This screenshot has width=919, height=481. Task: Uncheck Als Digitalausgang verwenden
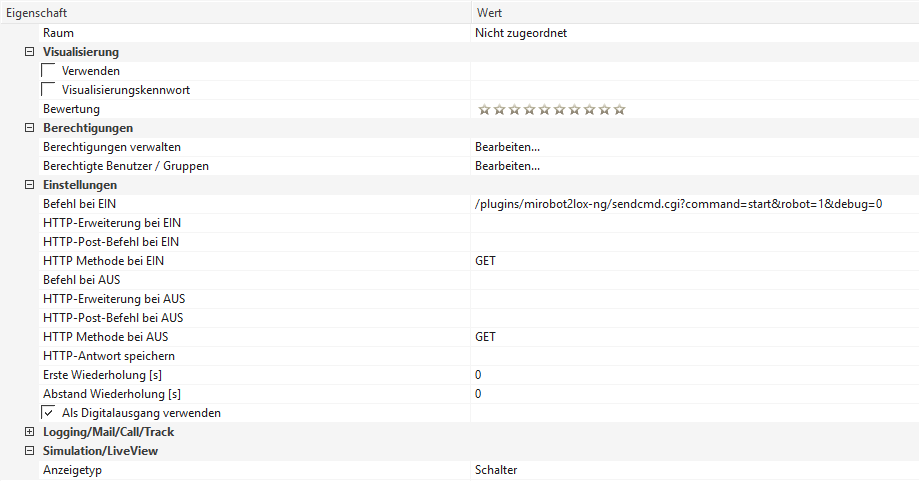[48, 412]
